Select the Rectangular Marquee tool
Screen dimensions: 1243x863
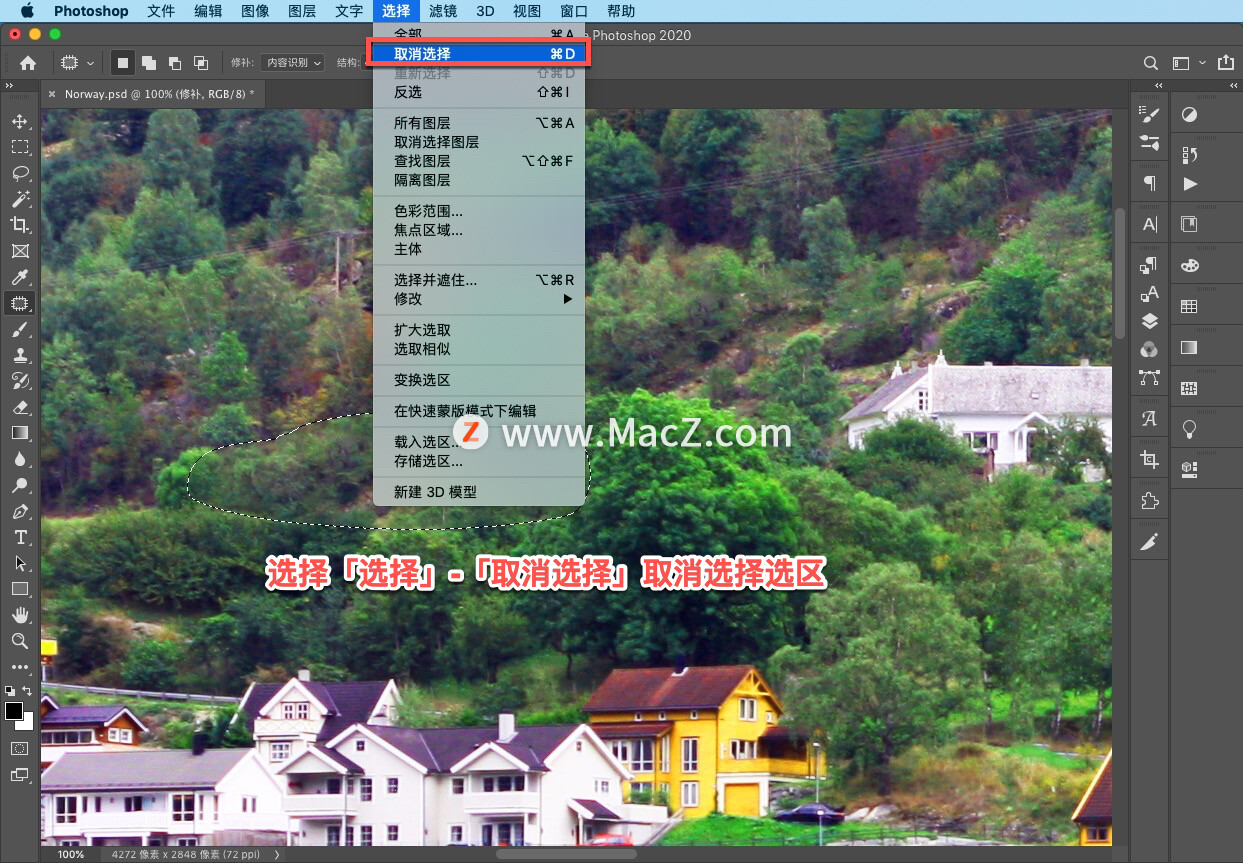pyautogui.click(x=20, y=147)
